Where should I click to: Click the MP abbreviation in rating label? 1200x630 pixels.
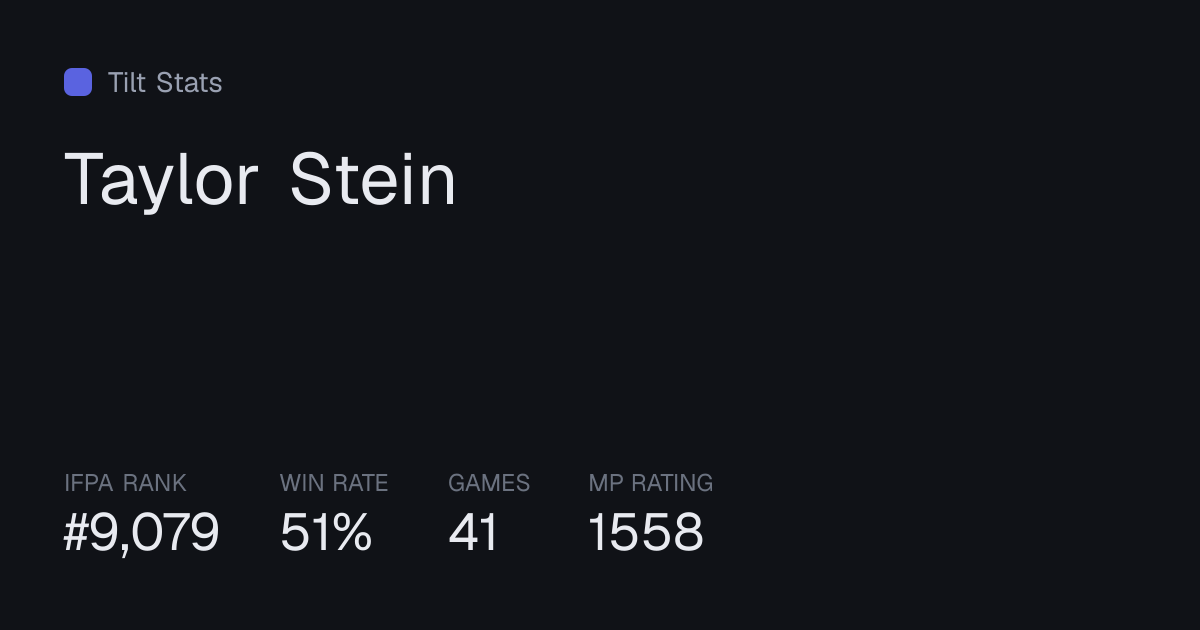(x=606, y=483)
